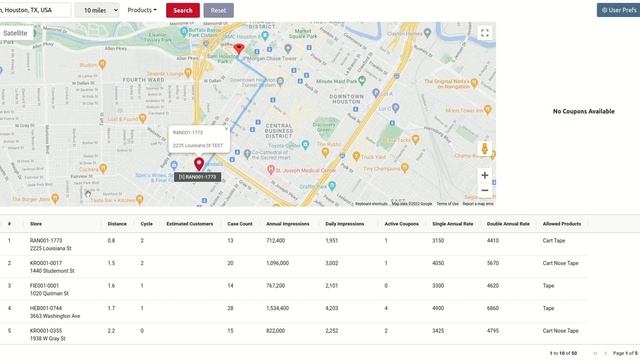Click the Co-Cathedral of the Sacred Heart marker

247,154
